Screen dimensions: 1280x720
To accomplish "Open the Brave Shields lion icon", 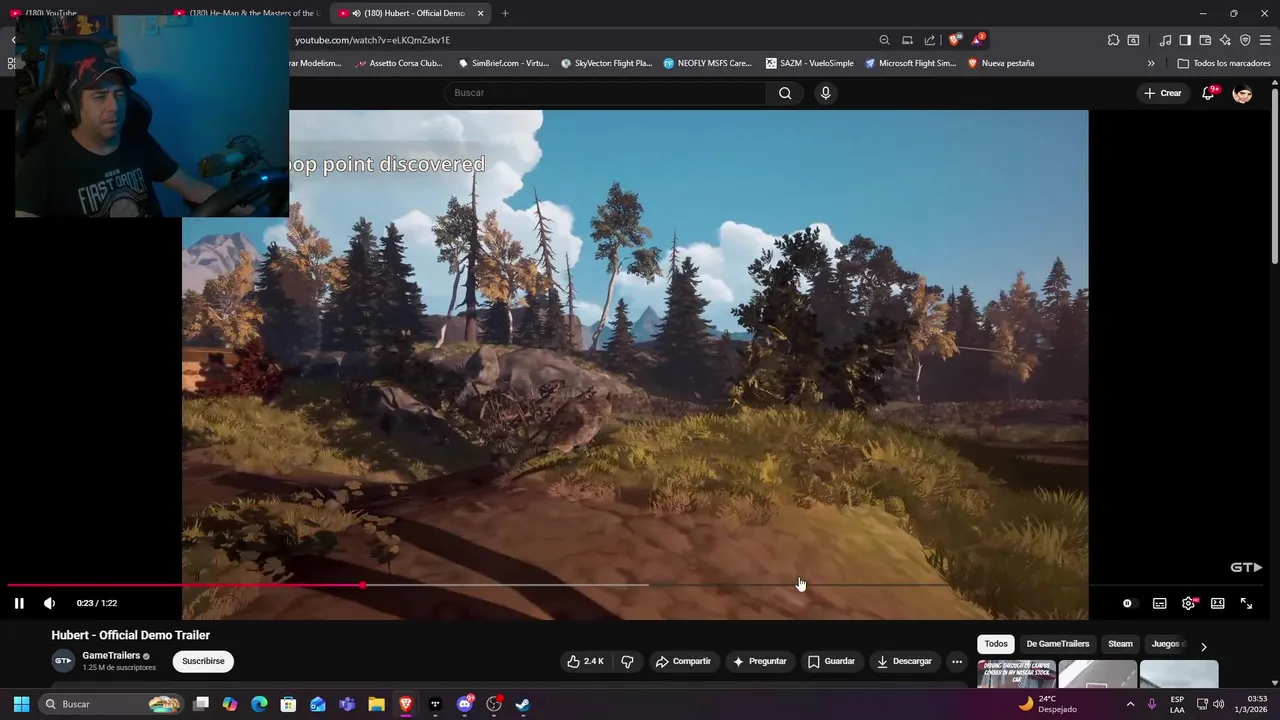I will click(x=955, y=40).
